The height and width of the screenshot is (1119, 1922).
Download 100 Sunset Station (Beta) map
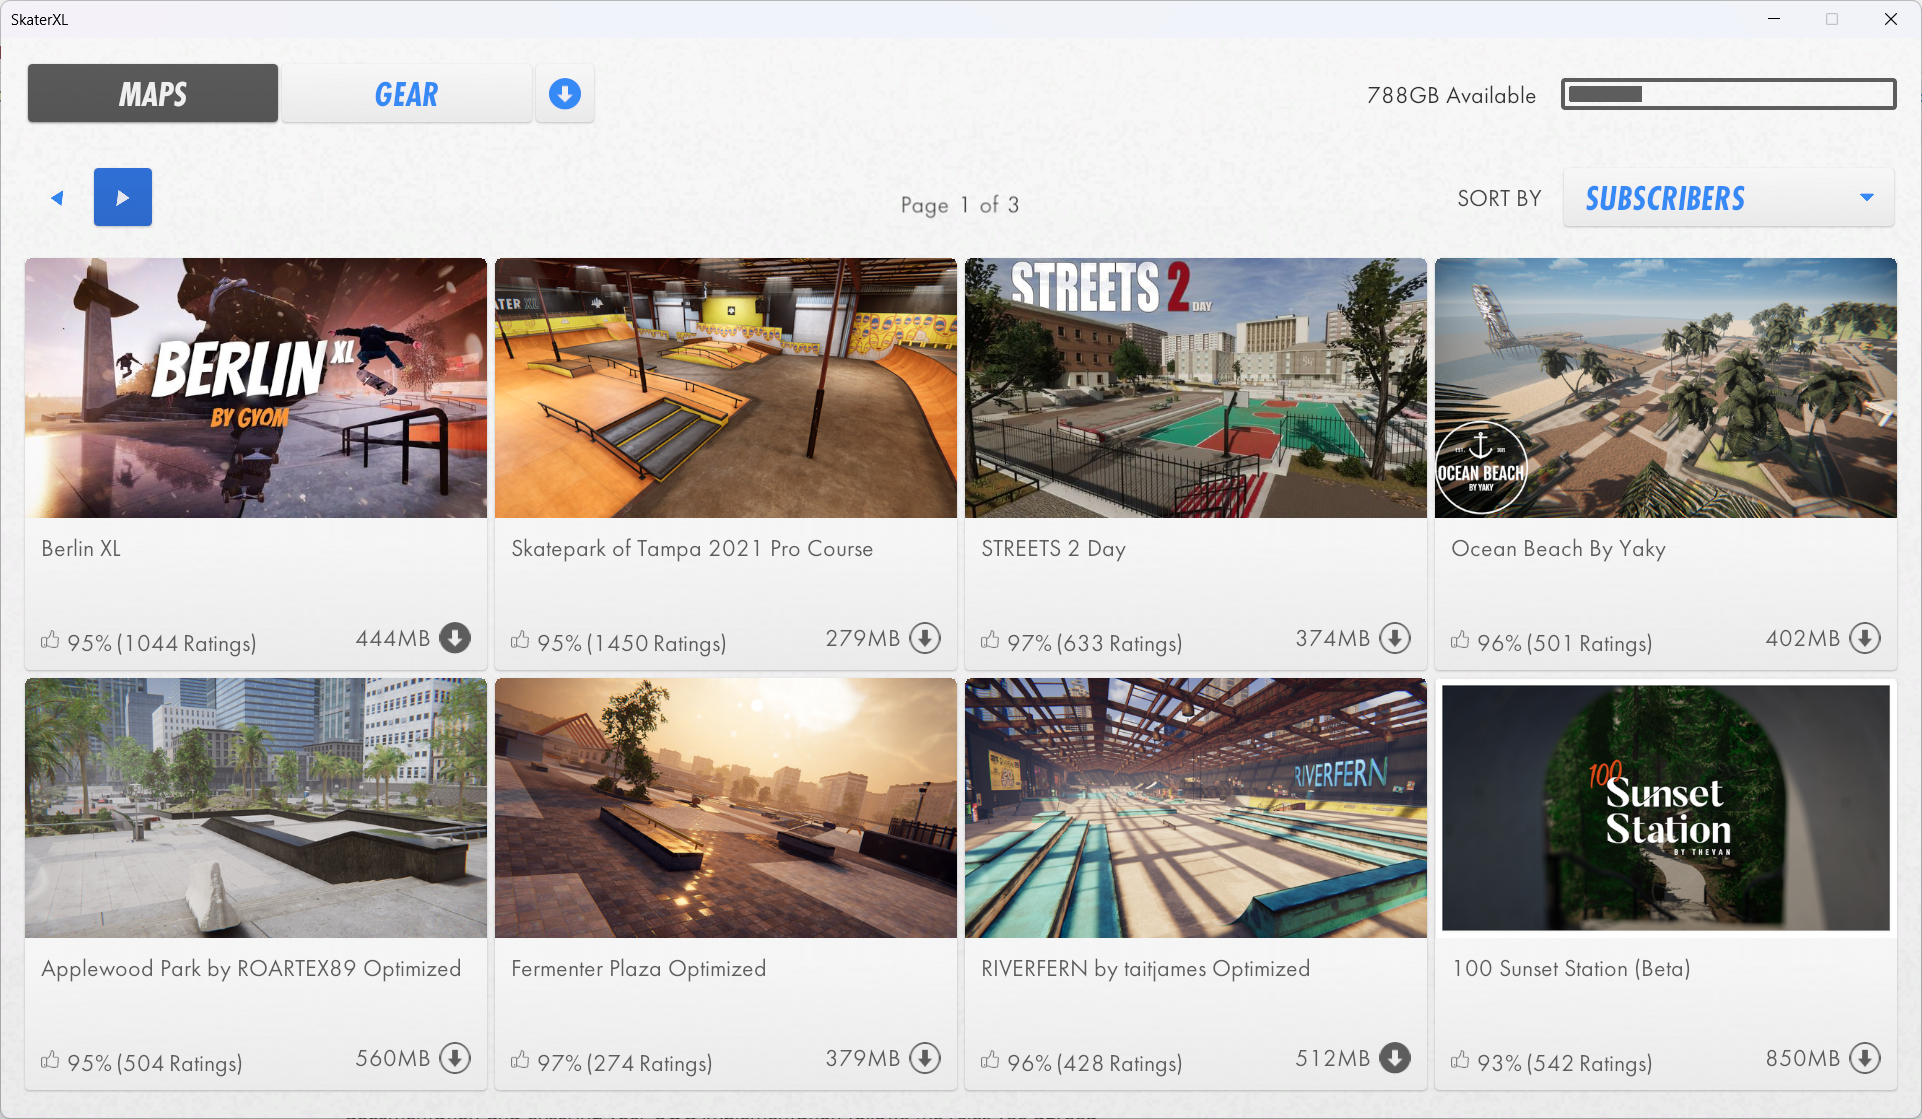pyautogui.click(x=1865, y=1058)
